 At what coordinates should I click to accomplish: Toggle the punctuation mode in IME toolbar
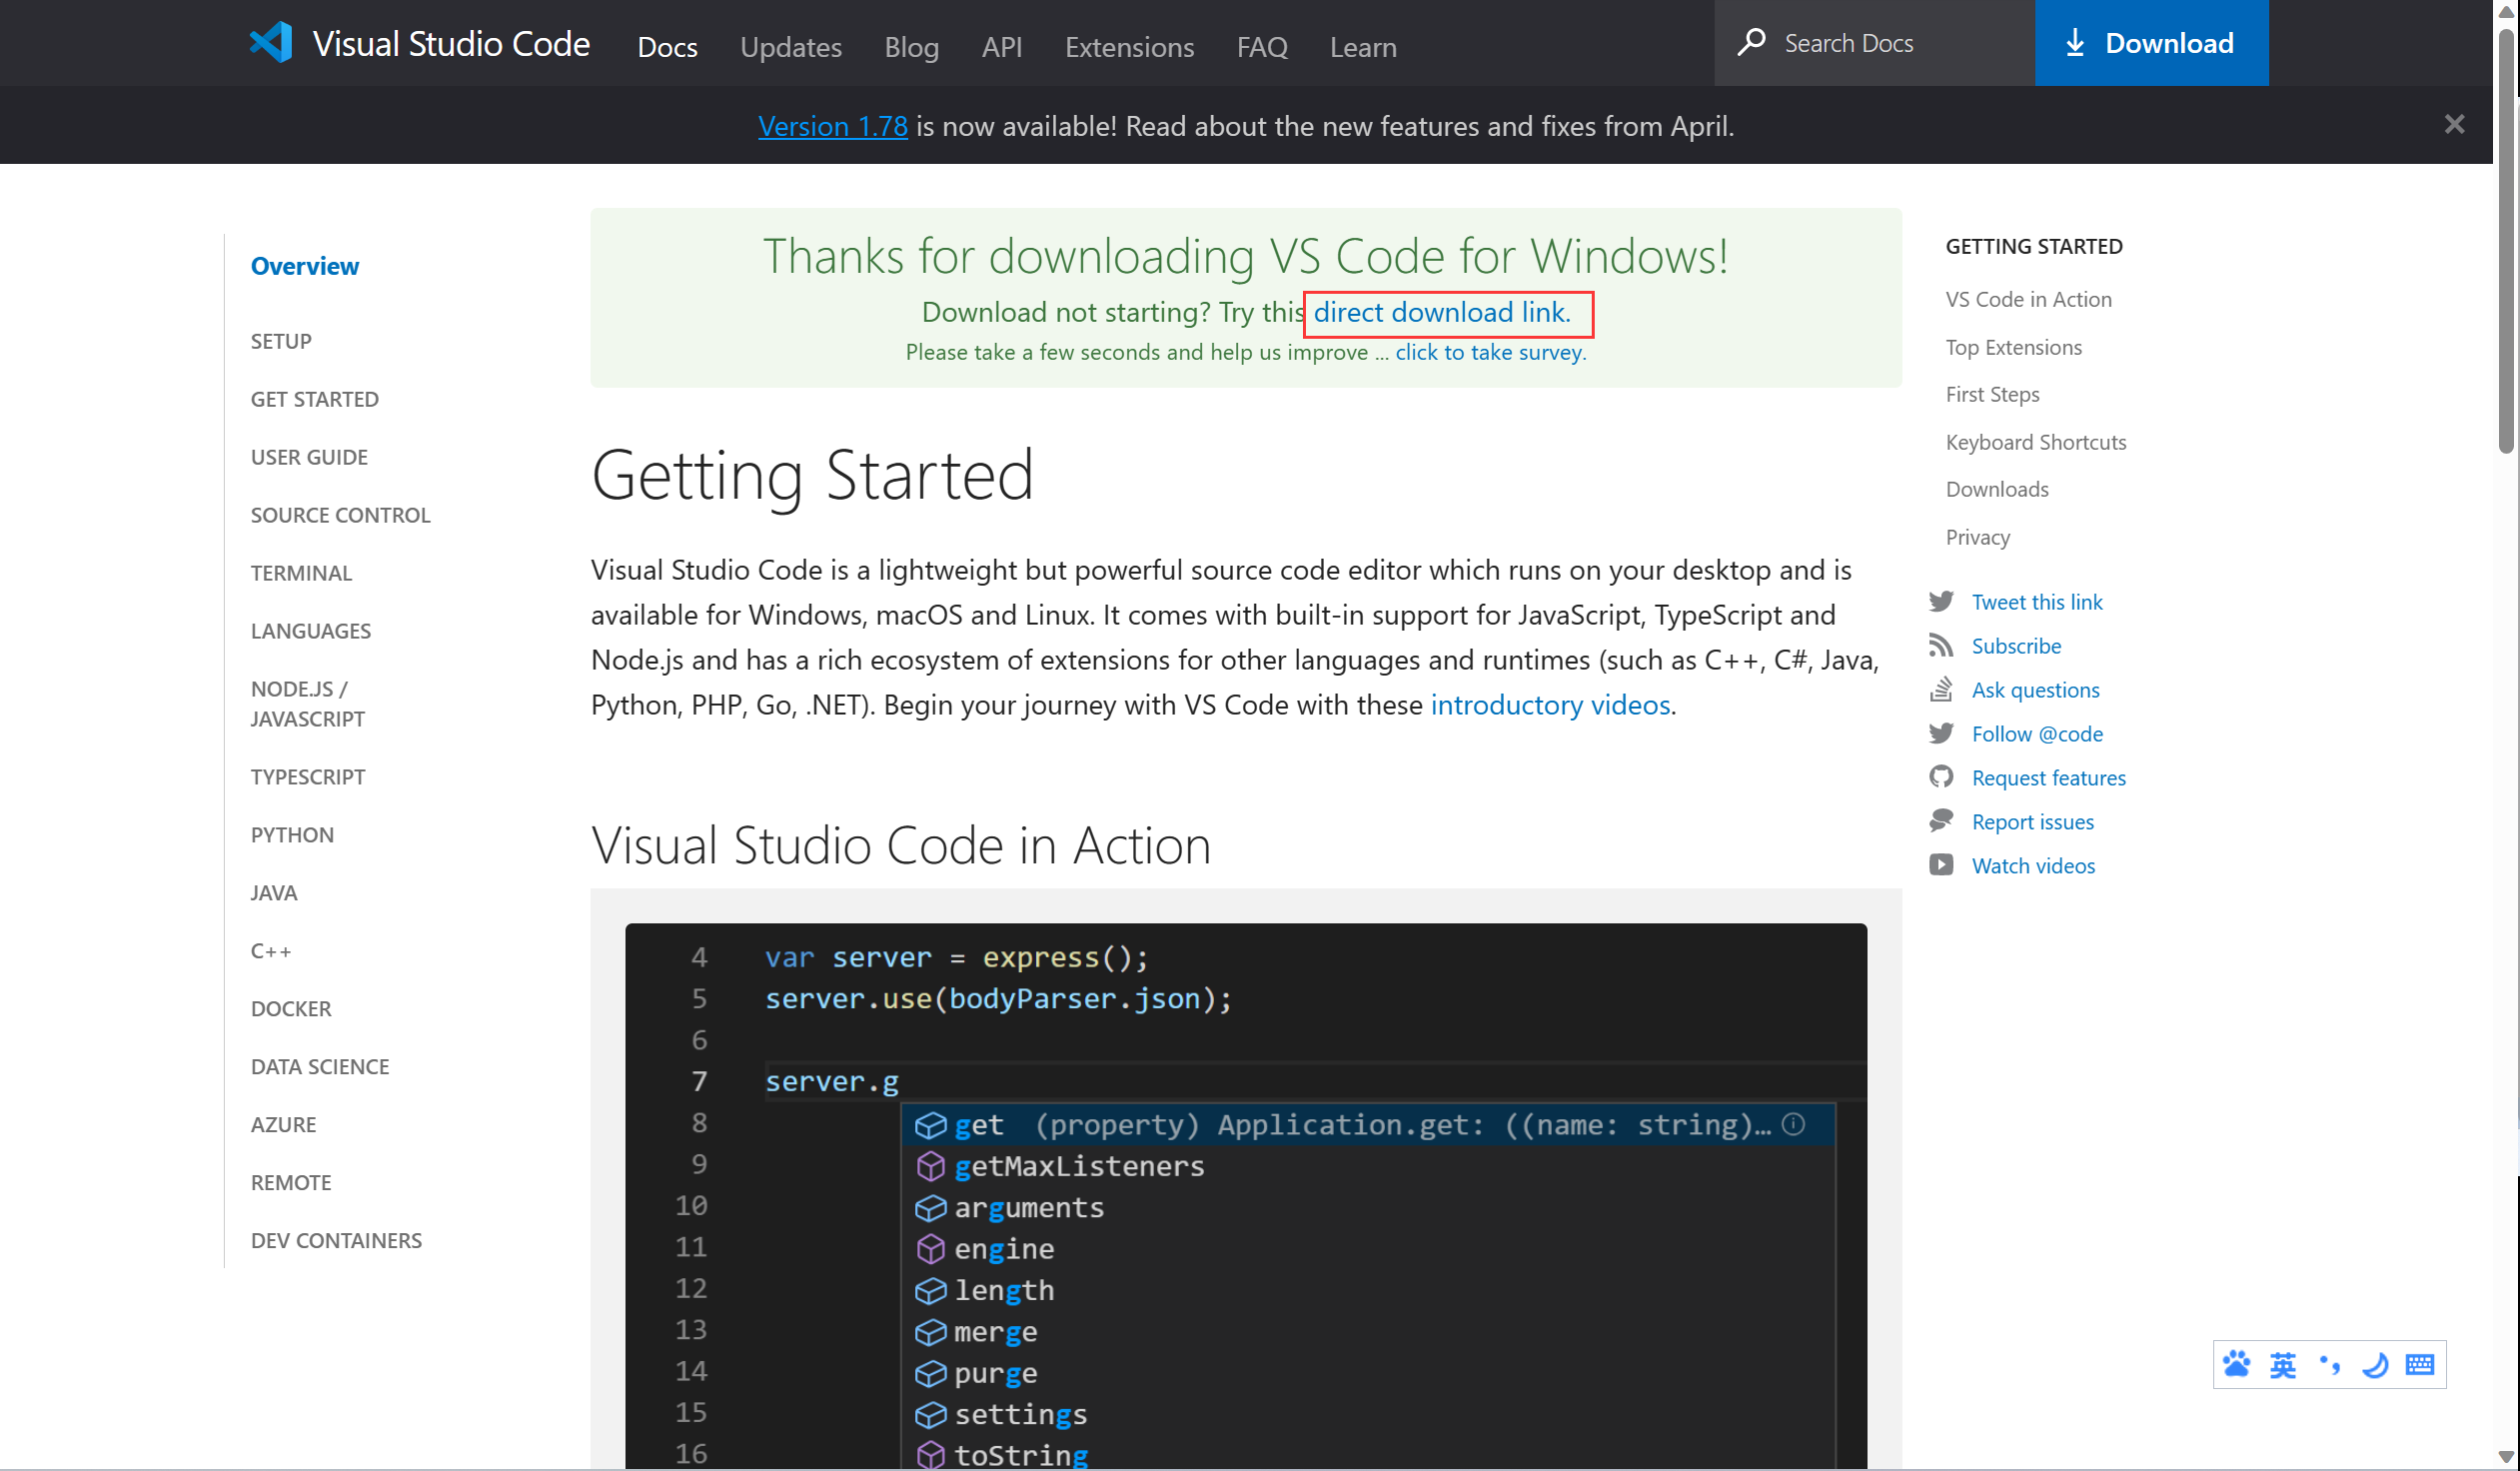point(2329,1364)
